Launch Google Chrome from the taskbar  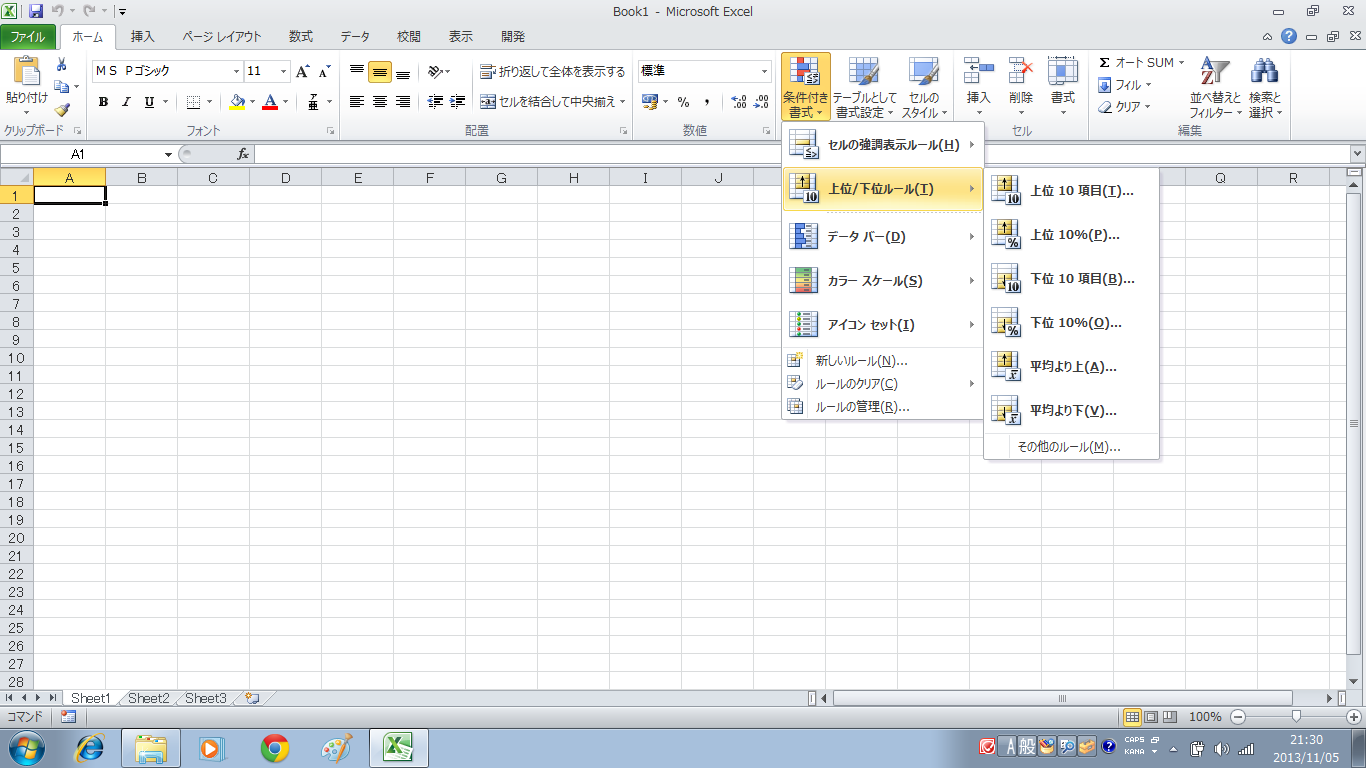pos(275,747)
